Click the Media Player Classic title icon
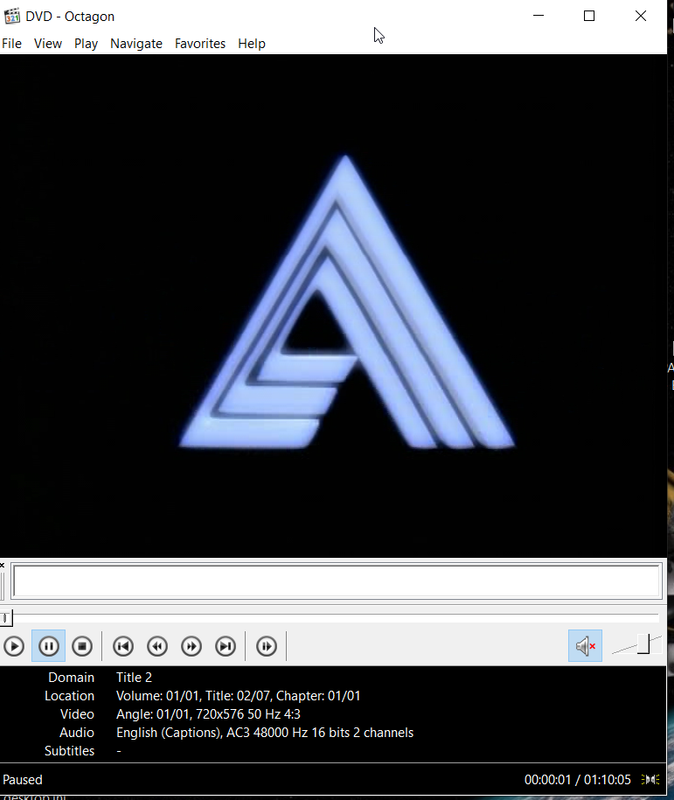674x800 pixels. click(x=12, y=16)
